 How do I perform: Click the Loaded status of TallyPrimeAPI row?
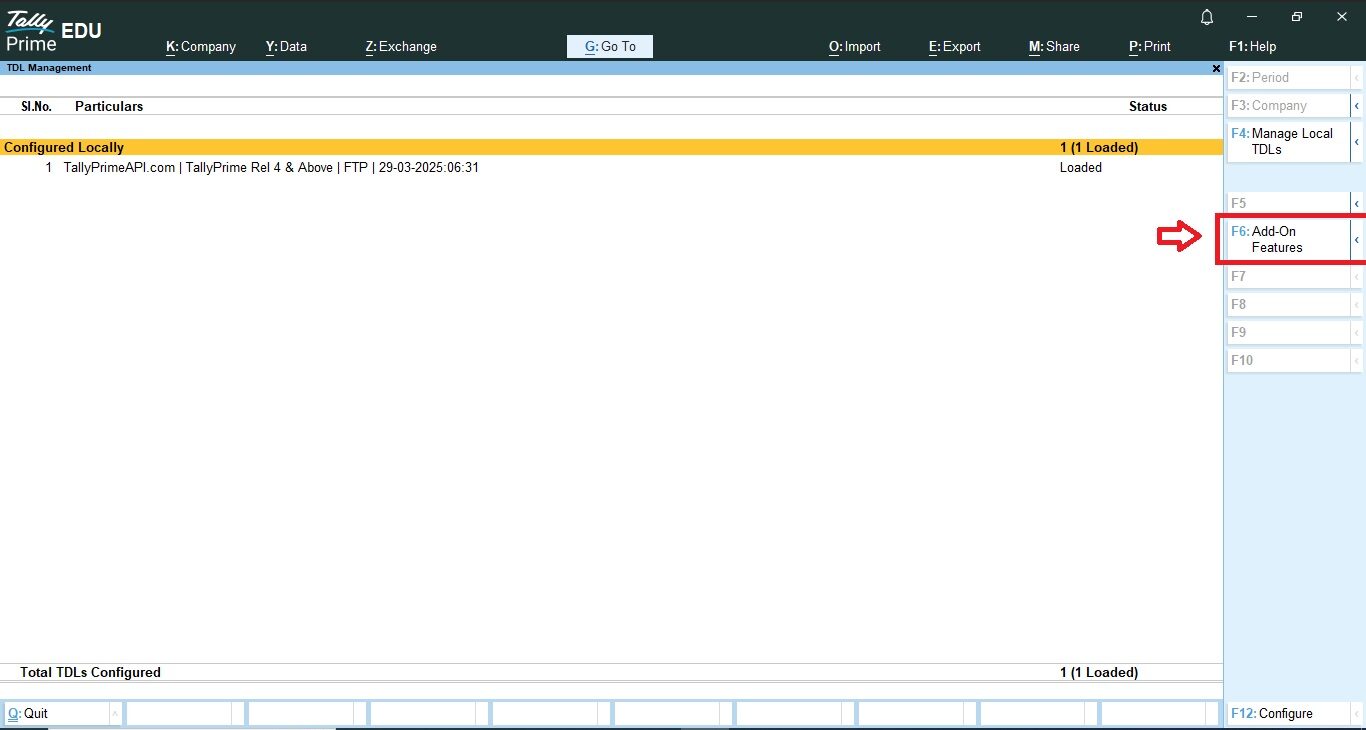(1080, 168)
